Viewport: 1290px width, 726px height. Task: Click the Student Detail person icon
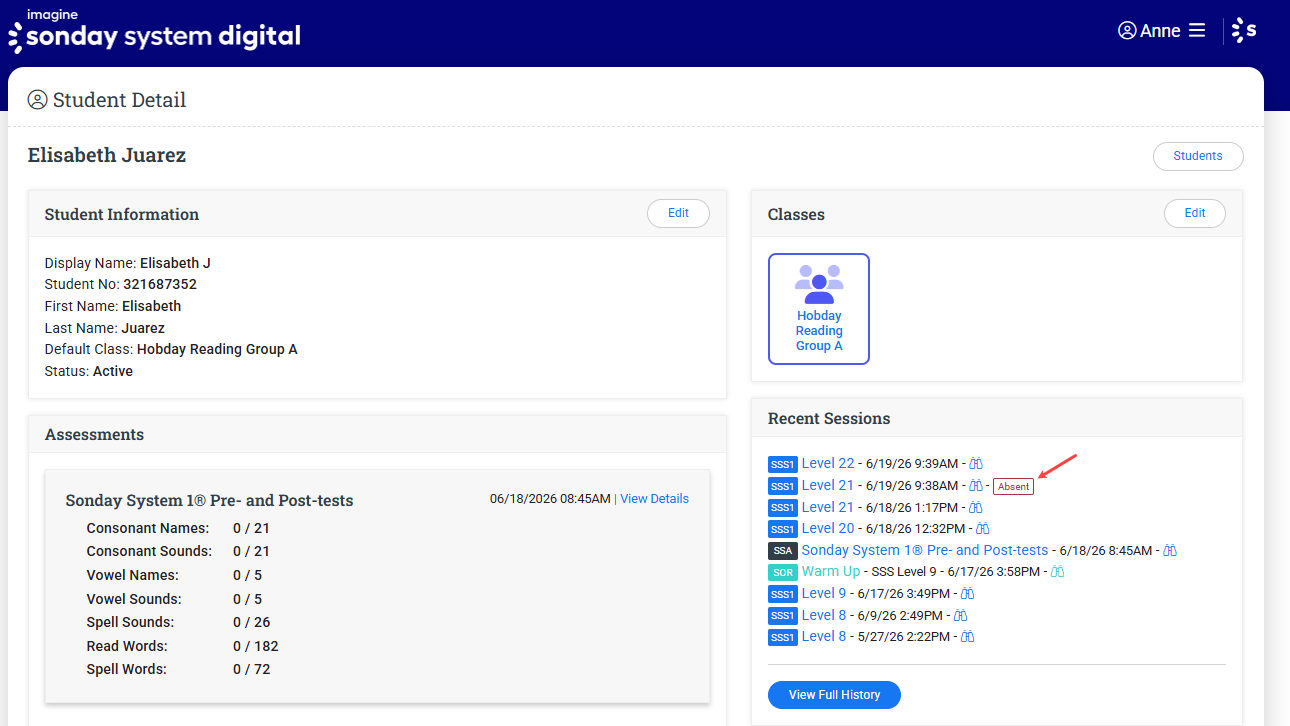38,100
